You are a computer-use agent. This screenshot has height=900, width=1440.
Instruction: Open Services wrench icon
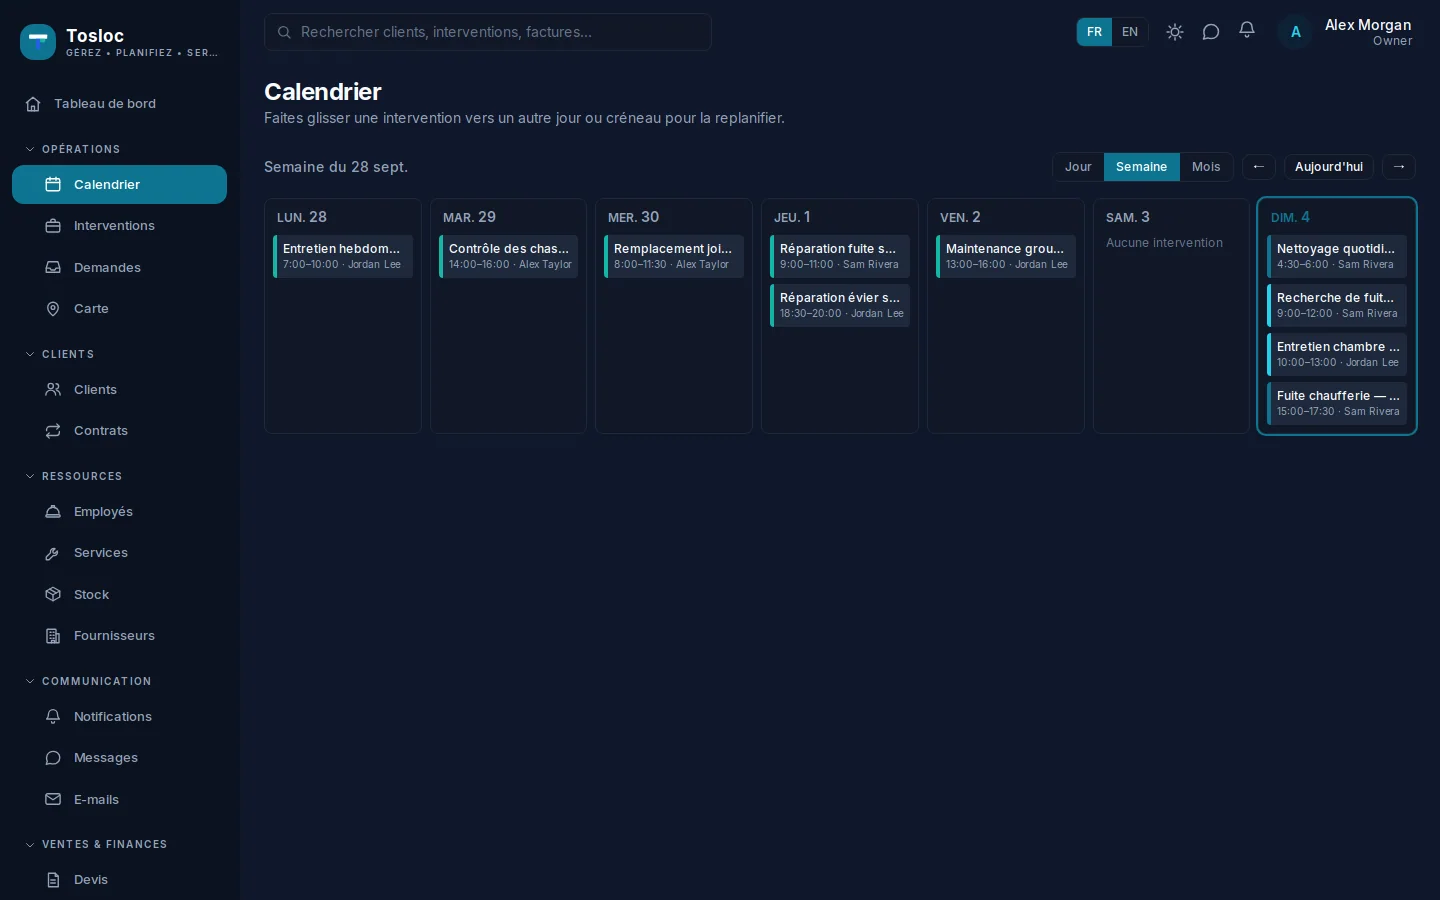53,553
